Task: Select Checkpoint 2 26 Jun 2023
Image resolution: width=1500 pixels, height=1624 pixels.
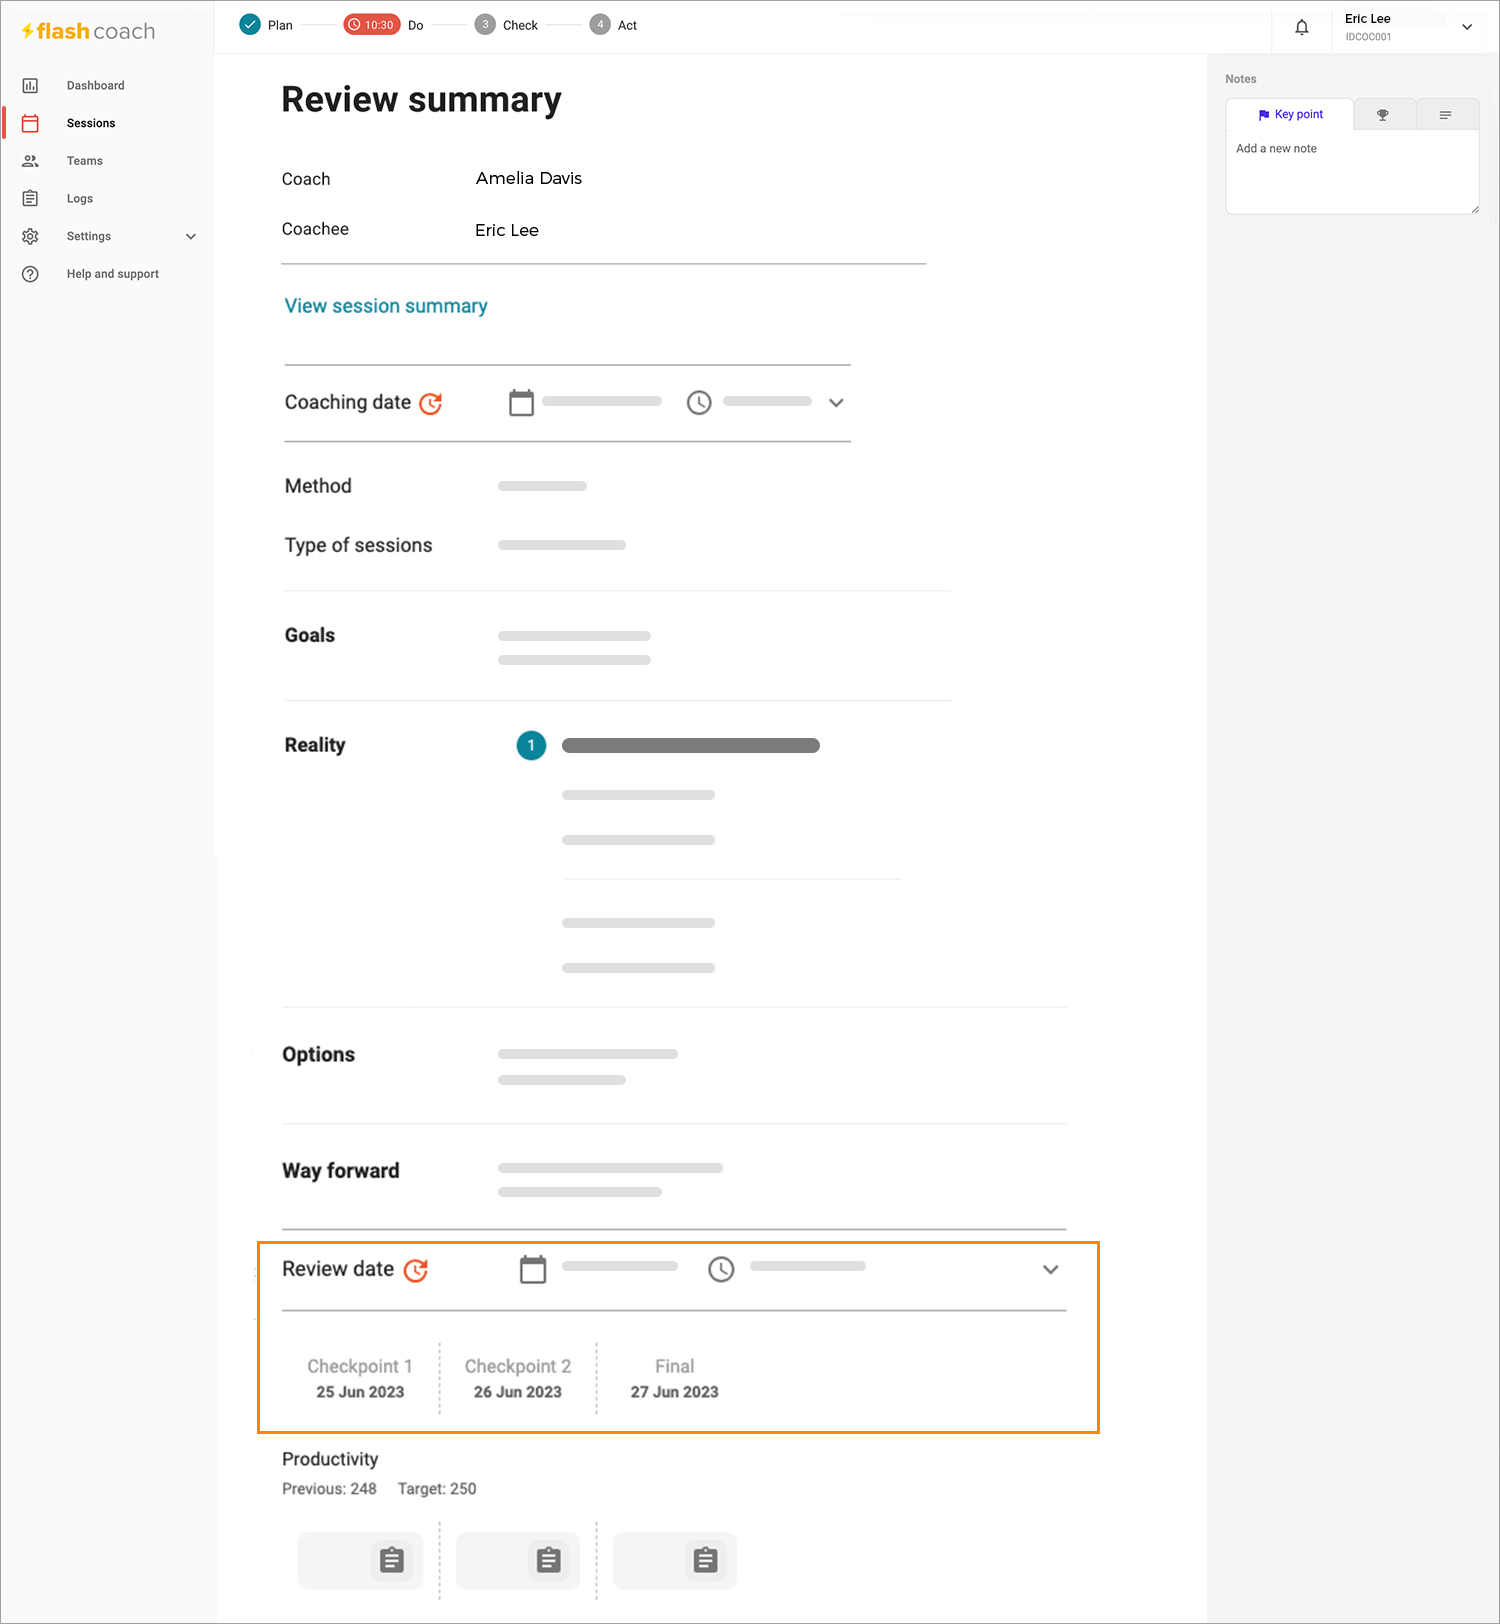Action: [x=518, y=1379]
